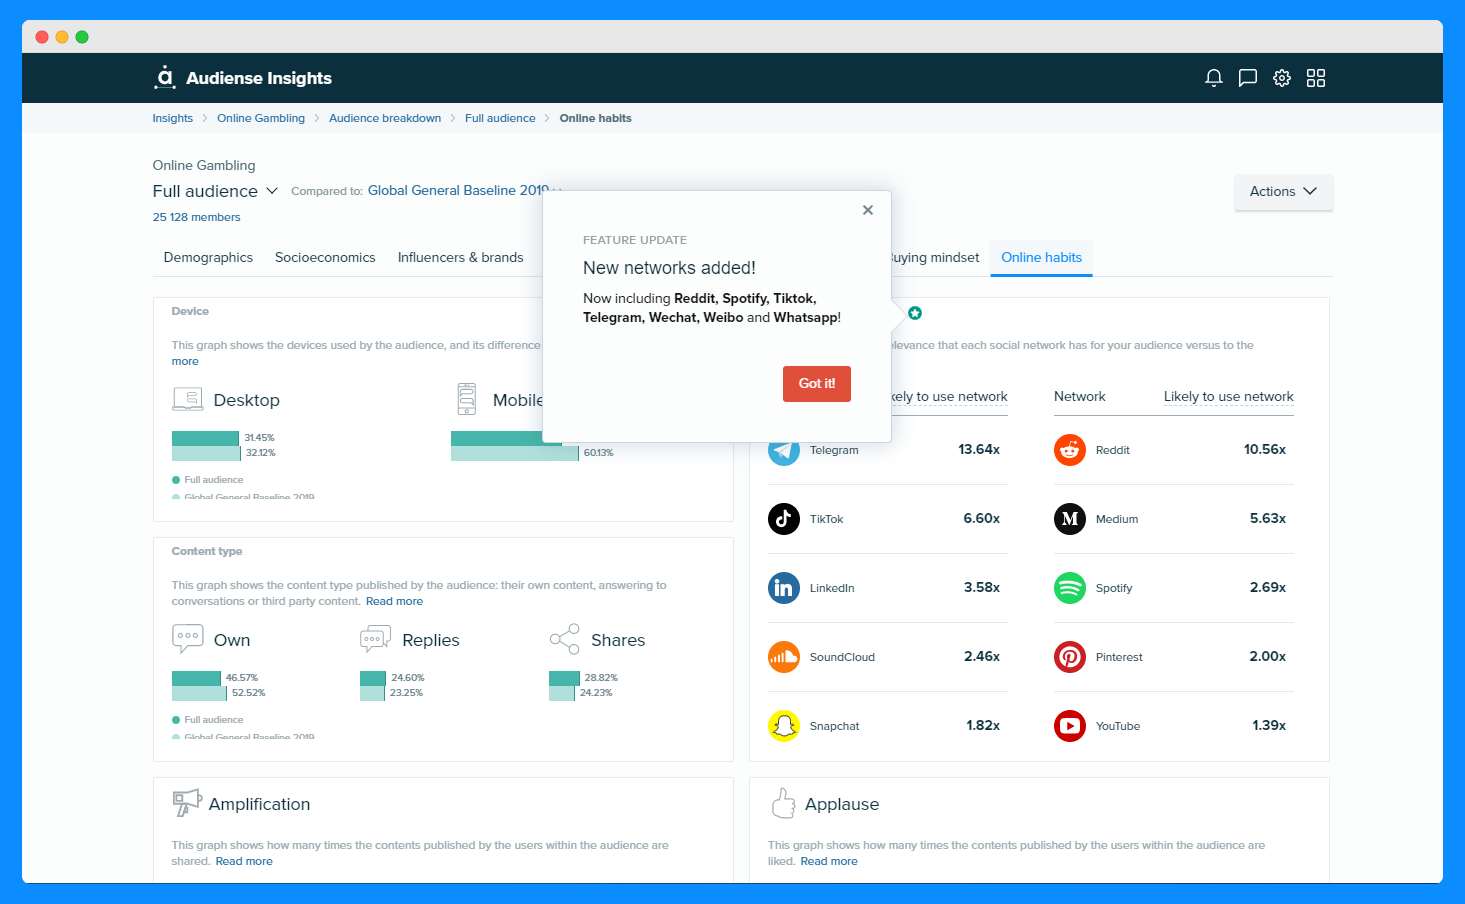Screen dimensions: 1465x904
Task: Click Read more under Applause
Action: 829,861
